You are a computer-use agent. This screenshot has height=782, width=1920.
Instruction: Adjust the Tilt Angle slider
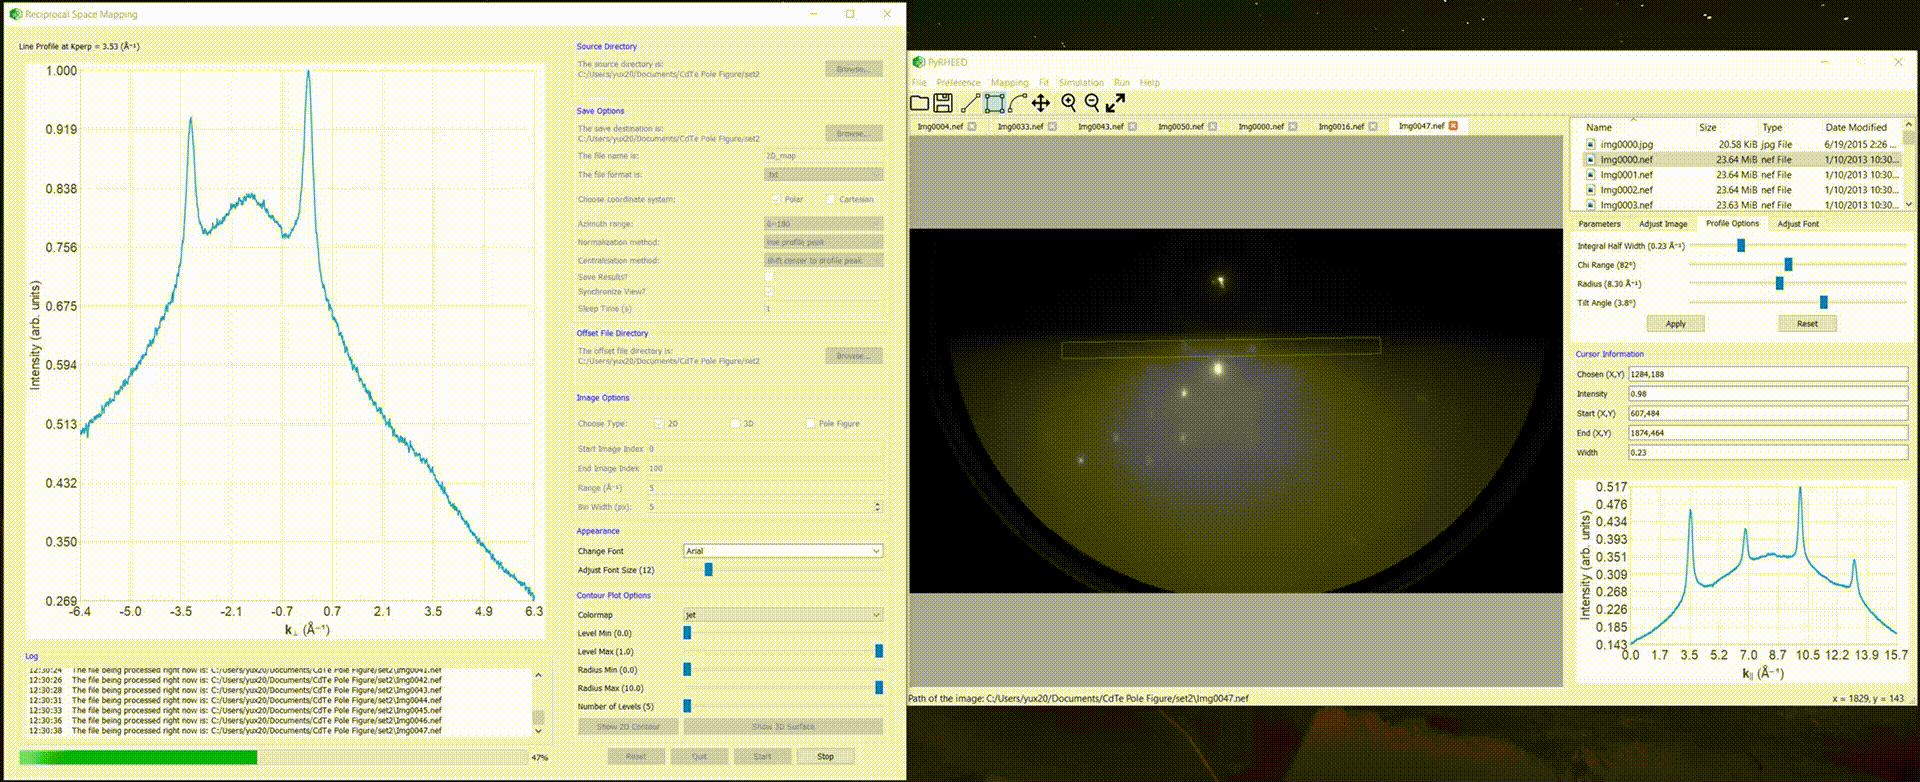[x=1798, y=302]
